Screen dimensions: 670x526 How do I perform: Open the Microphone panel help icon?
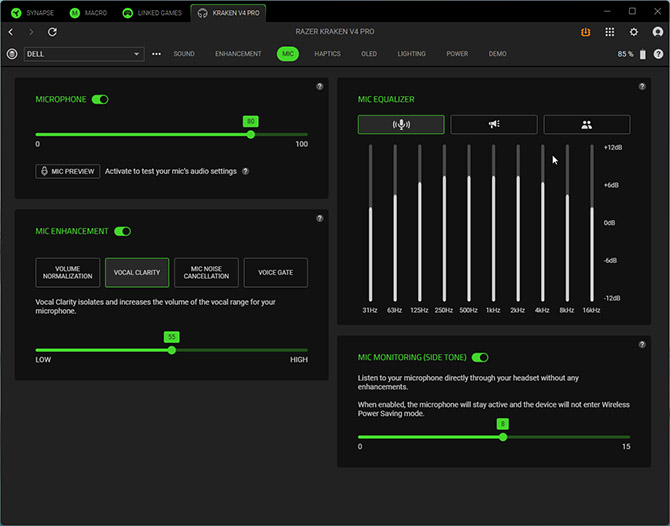(320, 86)
